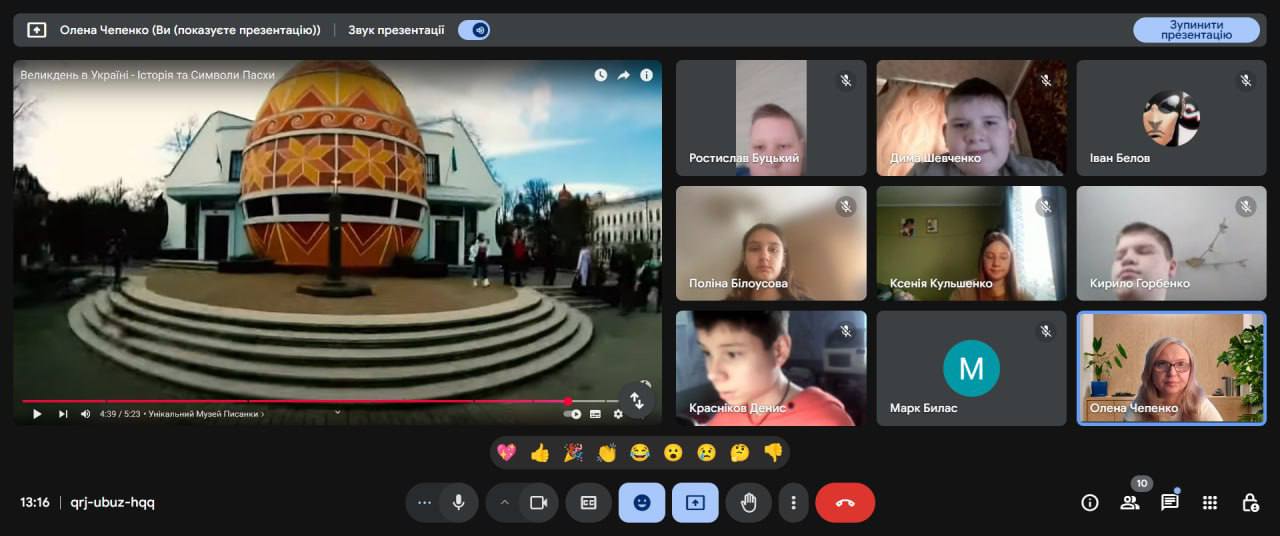Click the red leave call button
The height and width of the screenshot is (536, 1280).
pos(845,503)
